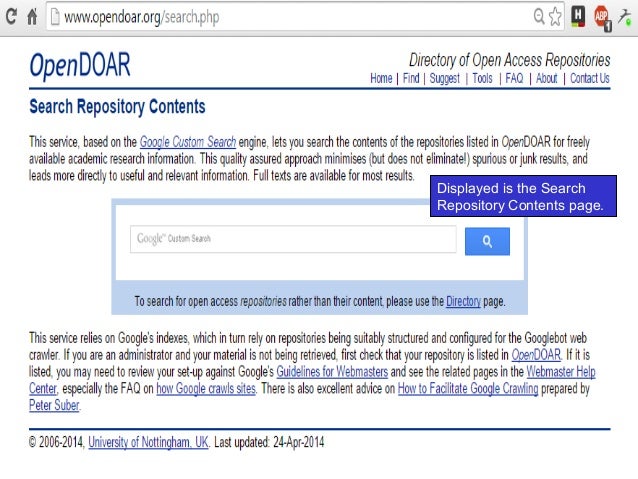Open How to Facilitate Google Crawling link
Viewport: 638px width, 479px height.
click(x=468, y=389)
